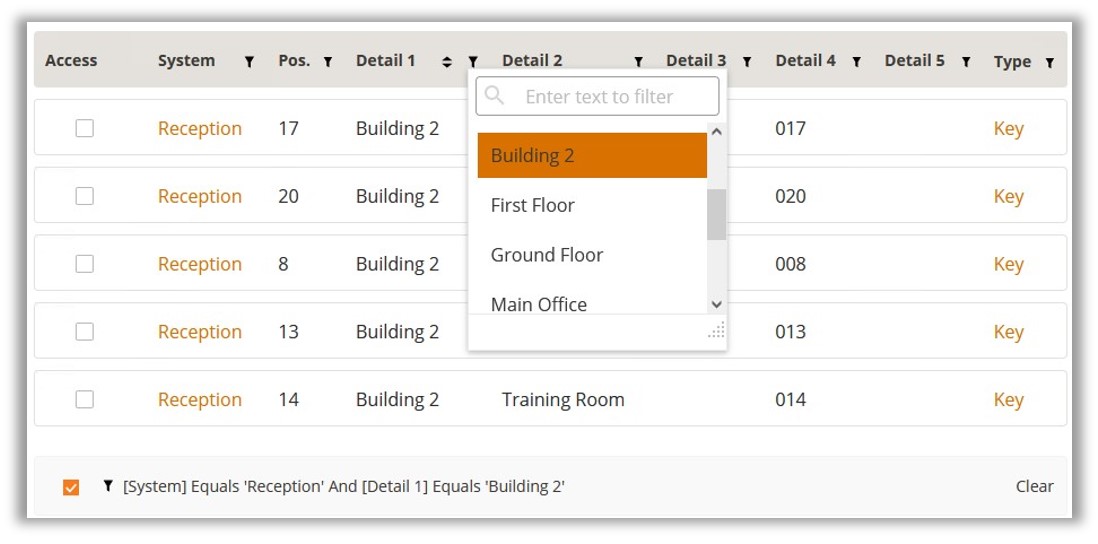
Task: Click the Detail 5 column filter icon
Action: pos(966,62)
